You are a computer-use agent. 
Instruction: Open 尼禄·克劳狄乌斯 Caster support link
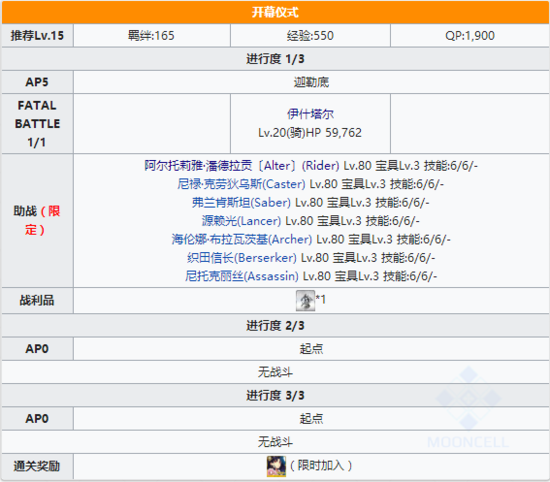click(241, 184)
